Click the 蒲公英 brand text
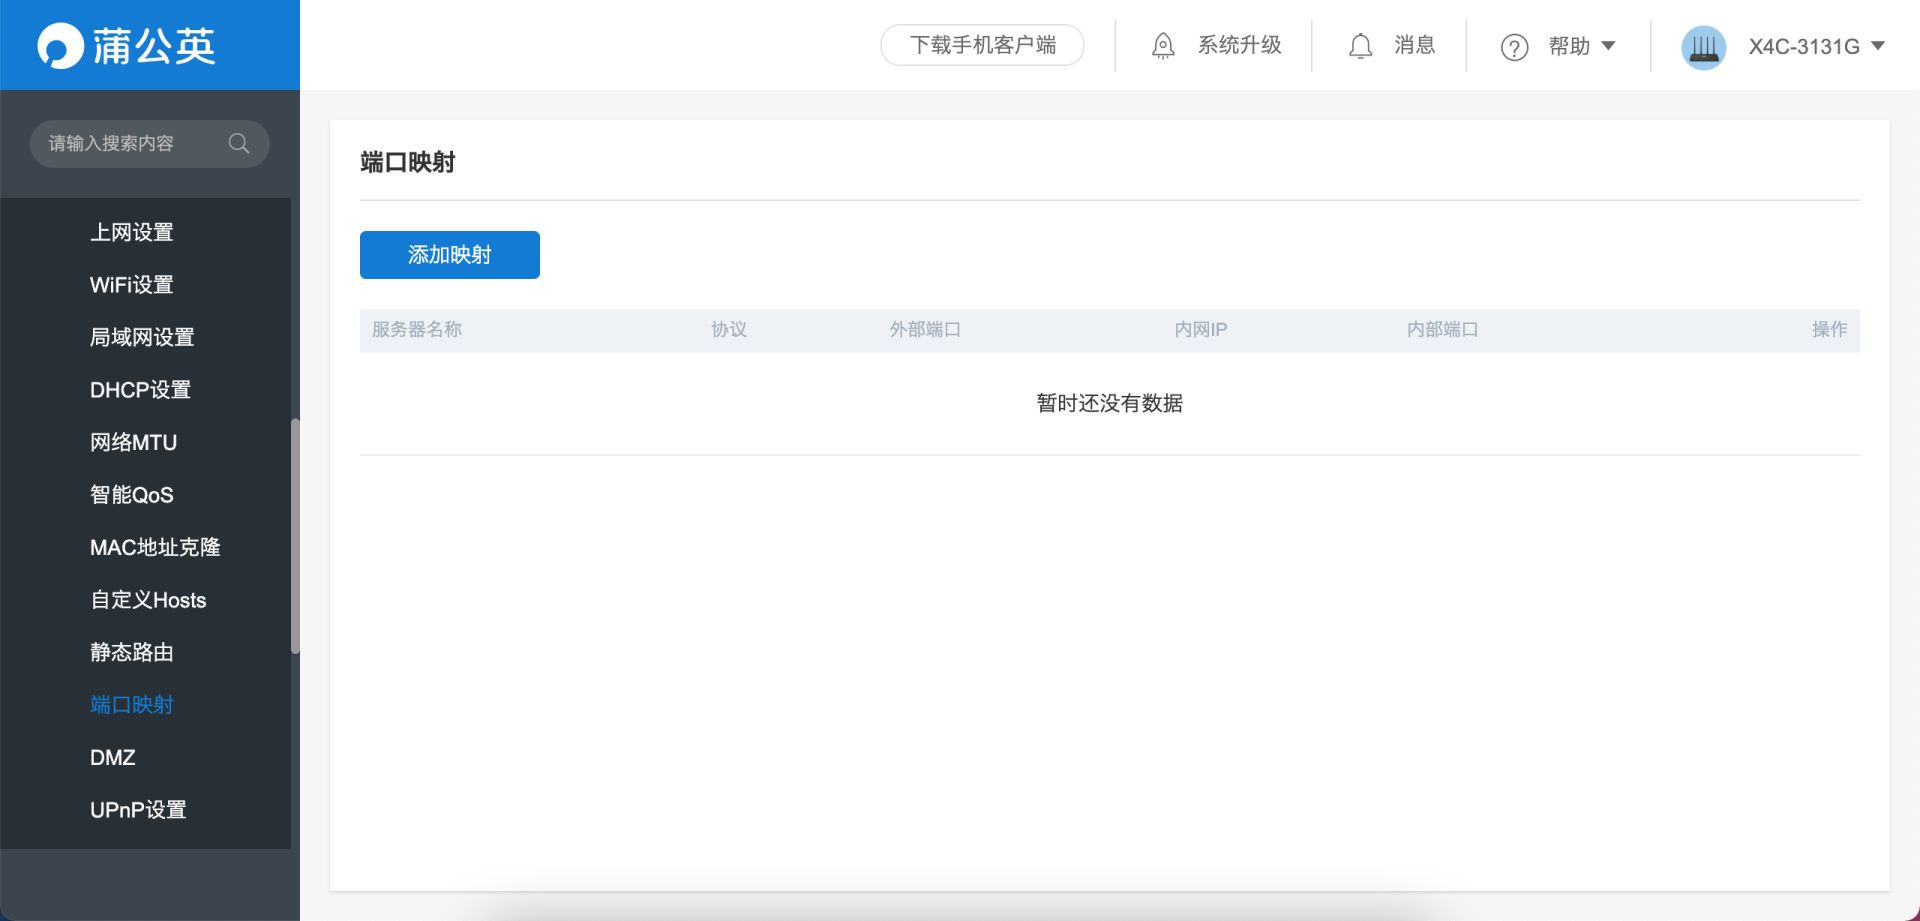The image size is (1920, 921). (154, 46)
